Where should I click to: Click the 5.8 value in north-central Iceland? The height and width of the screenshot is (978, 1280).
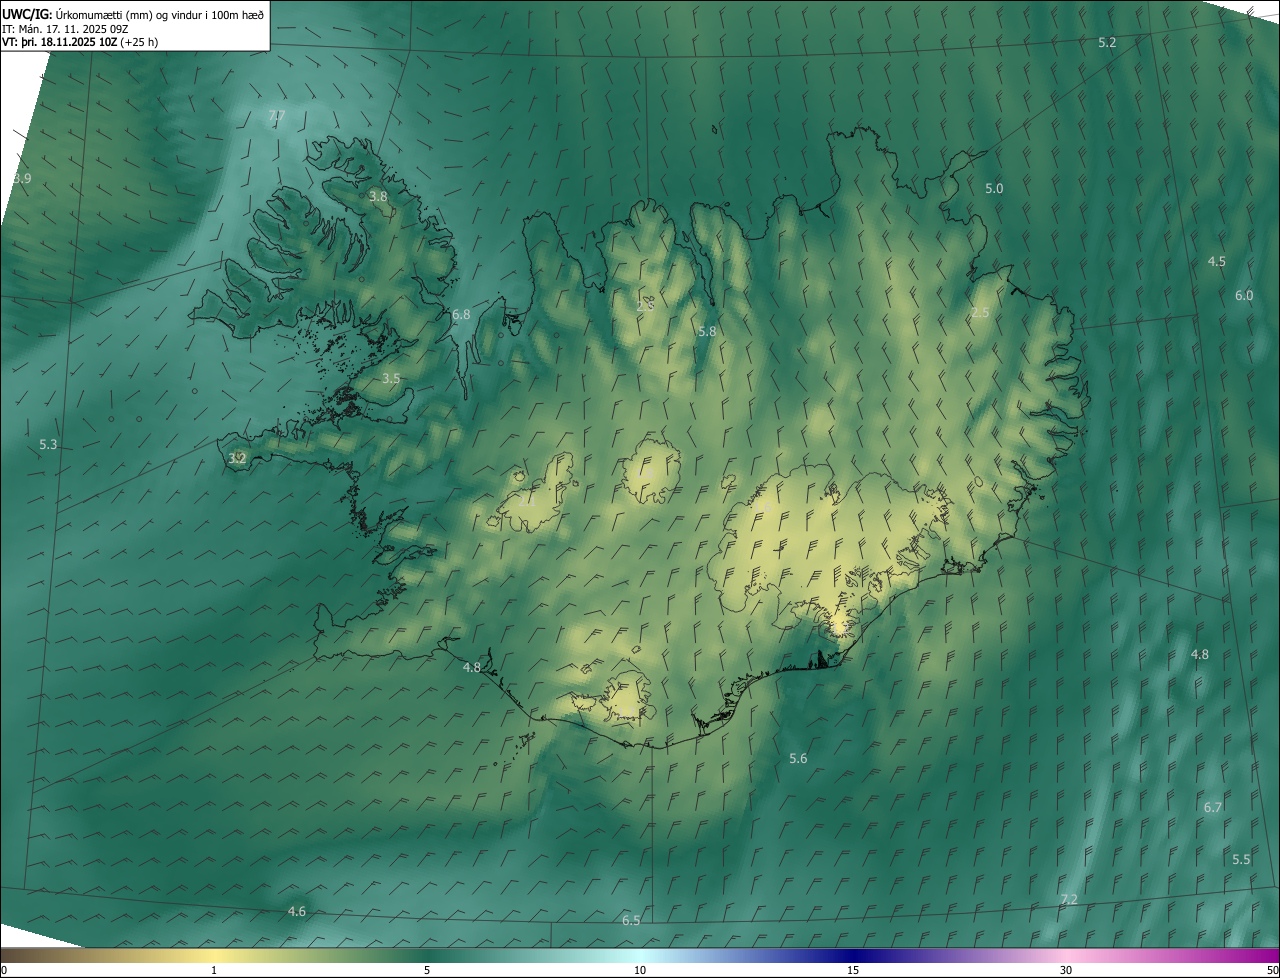coord(707,331)
